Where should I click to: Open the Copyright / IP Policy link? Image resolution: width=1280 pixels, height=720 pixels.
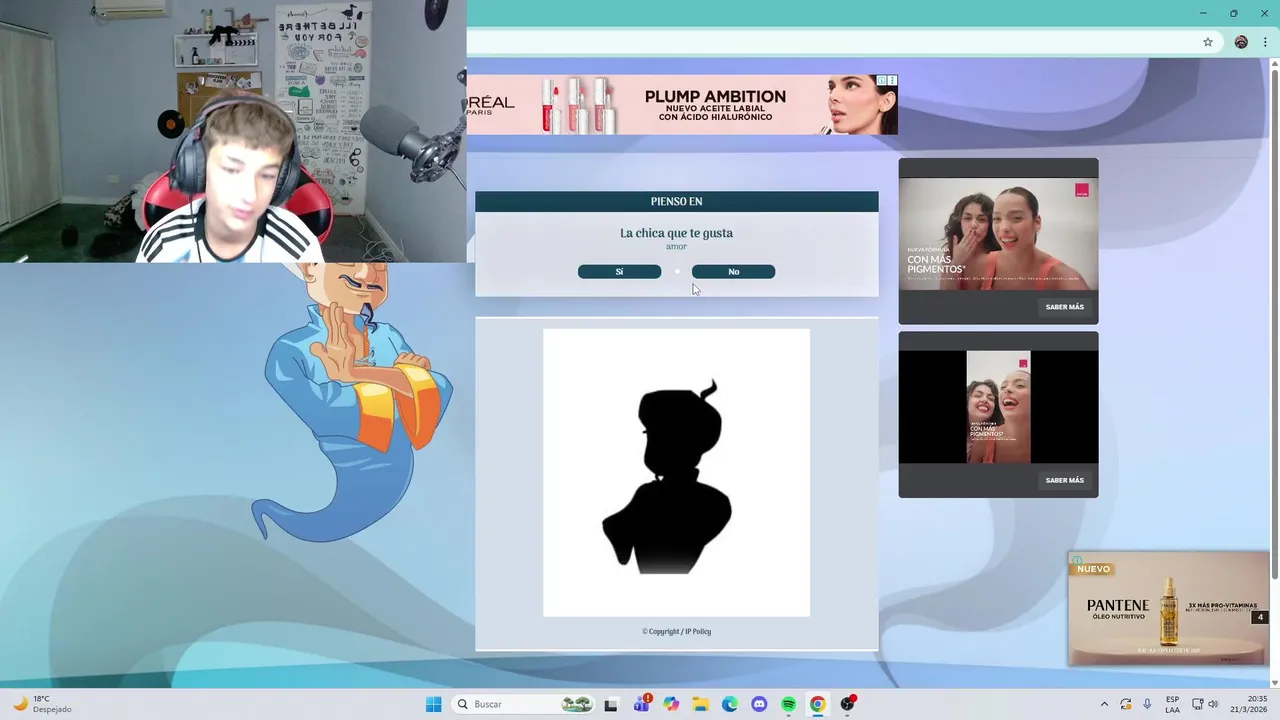pyautogui.click(x=676, y=632)
